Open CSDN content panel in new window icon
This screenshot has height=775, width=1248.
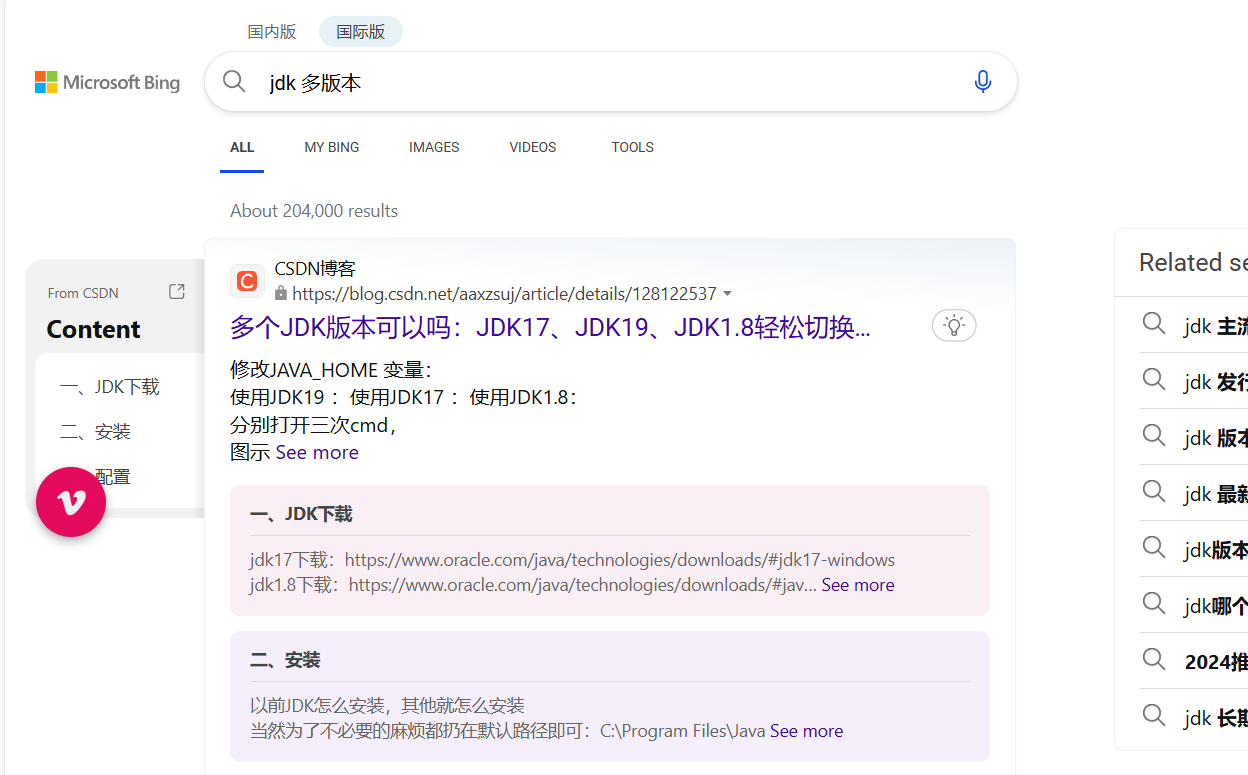point(177,291)
